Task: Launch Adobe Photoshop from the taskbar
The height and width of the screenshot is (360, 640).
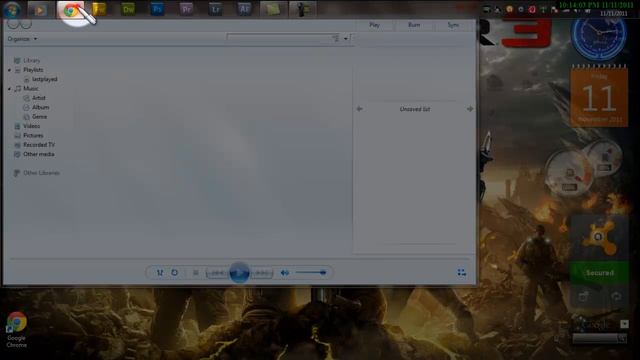Action: click(x=157, y=10)
